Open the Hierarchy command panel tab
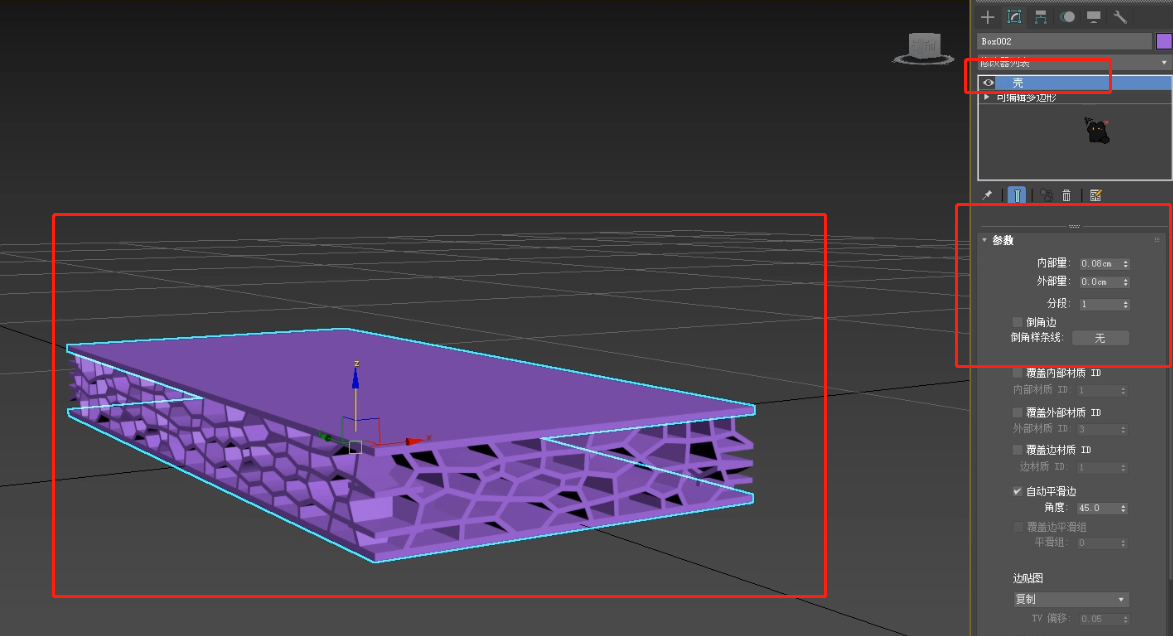The image size is (1173, 636). [x=1041, y=17]
